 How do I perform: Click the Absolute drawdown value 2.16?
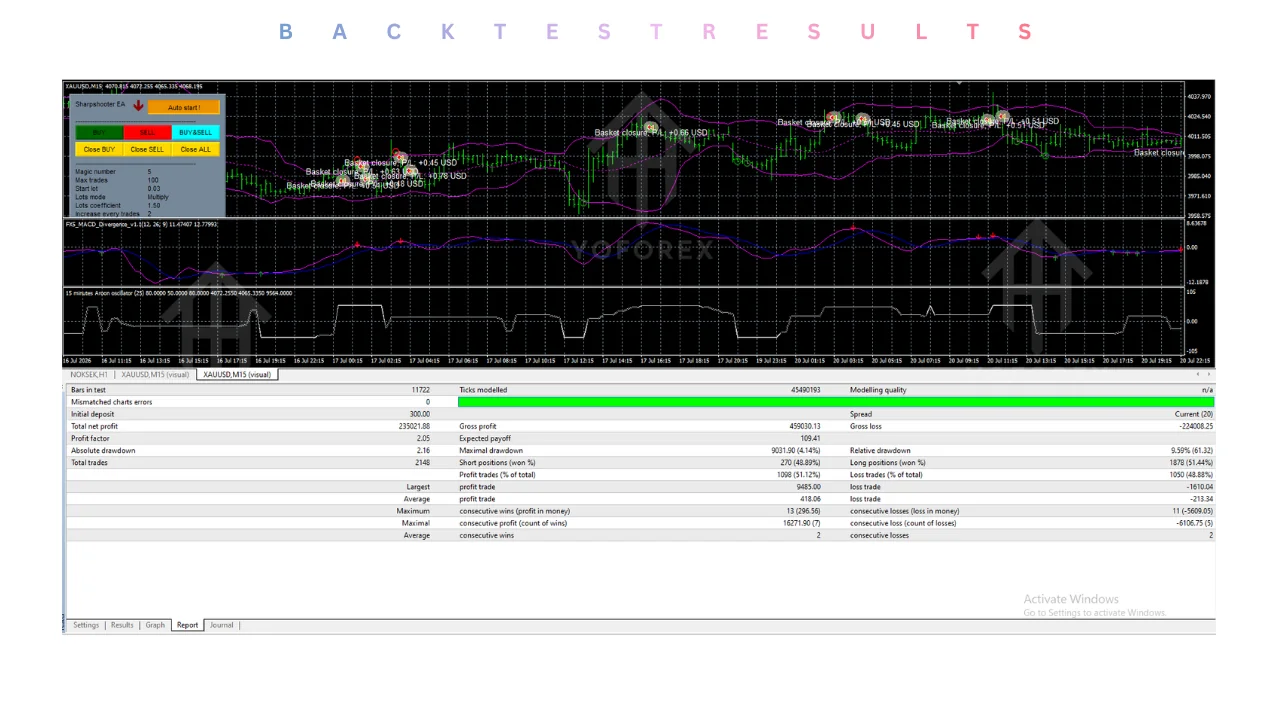pyautogui.click(x=422, y=451)
